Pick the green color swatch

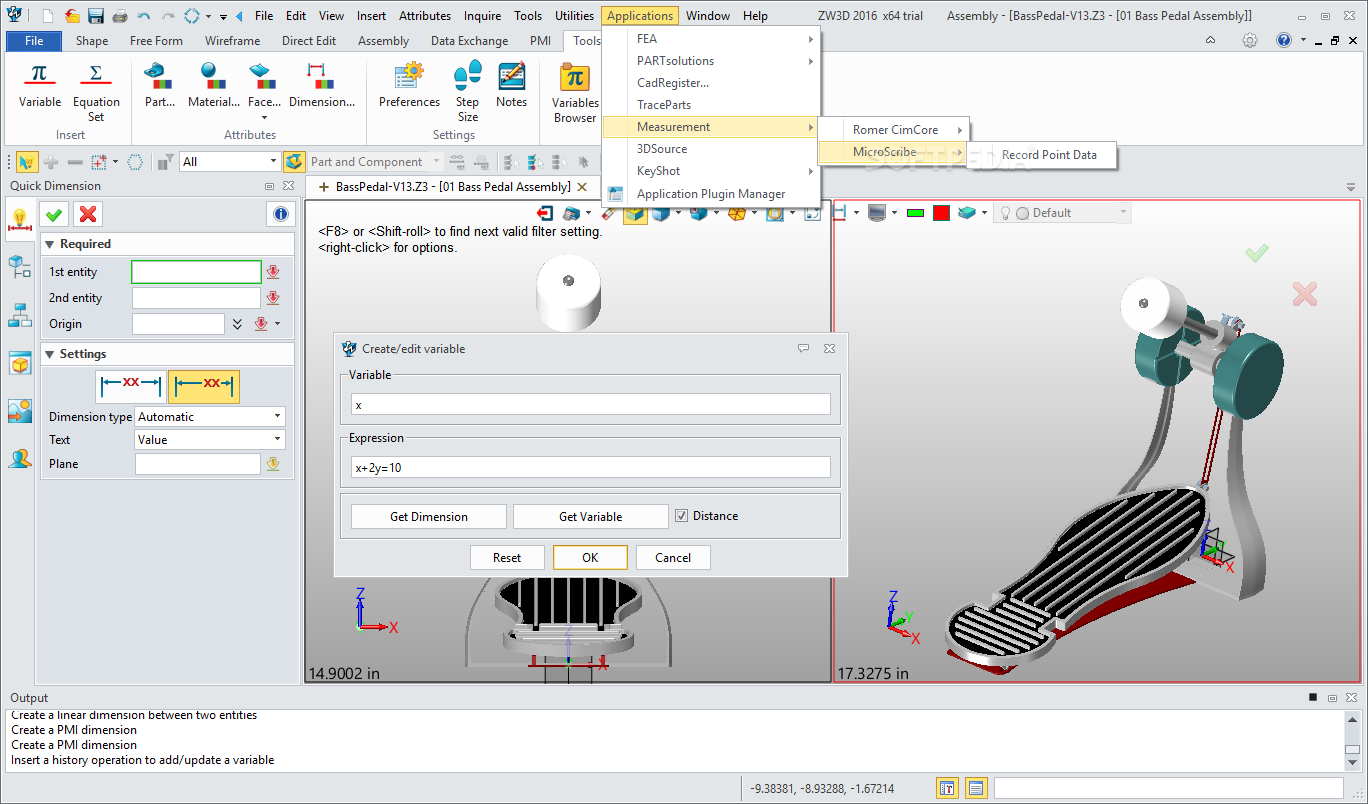[915, 213]
